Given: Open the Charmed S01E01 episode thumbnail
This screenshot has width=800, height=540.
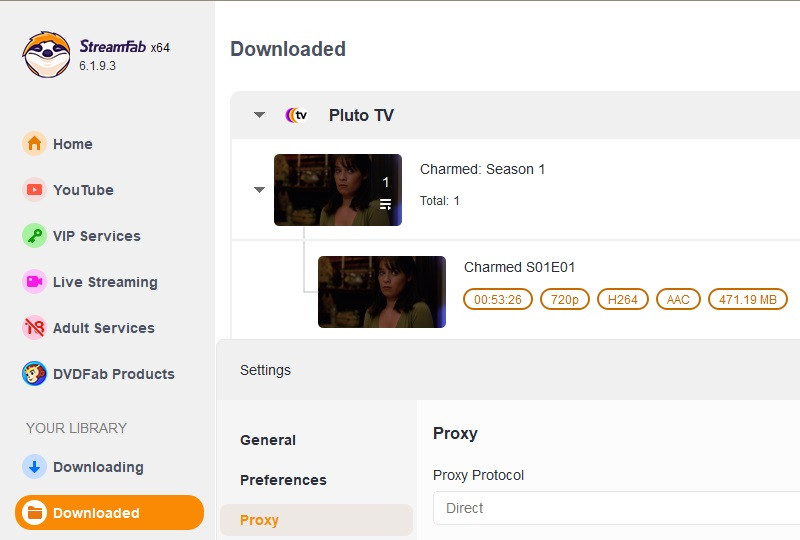Looking at the screenshot, I should [382, 292].
